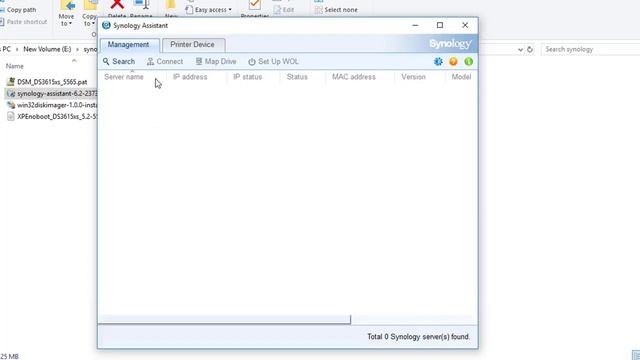Click the Set Up WOL button
The height and width of the screenshot is (360, 640).
[x=273, y=62]
